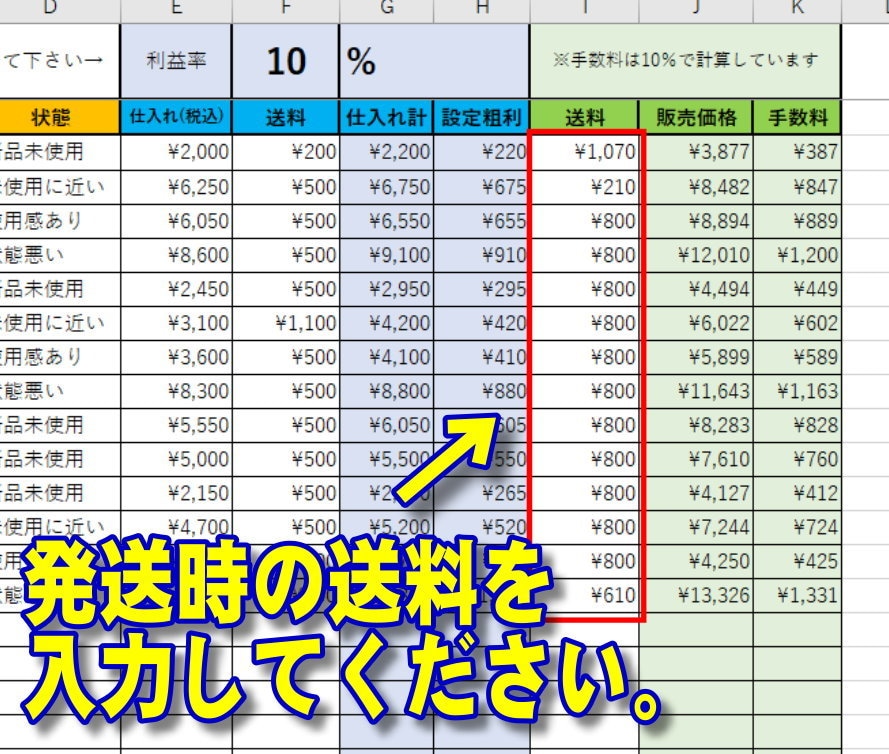Select the ¥1,331 fee cell

[x=797, y=595]
